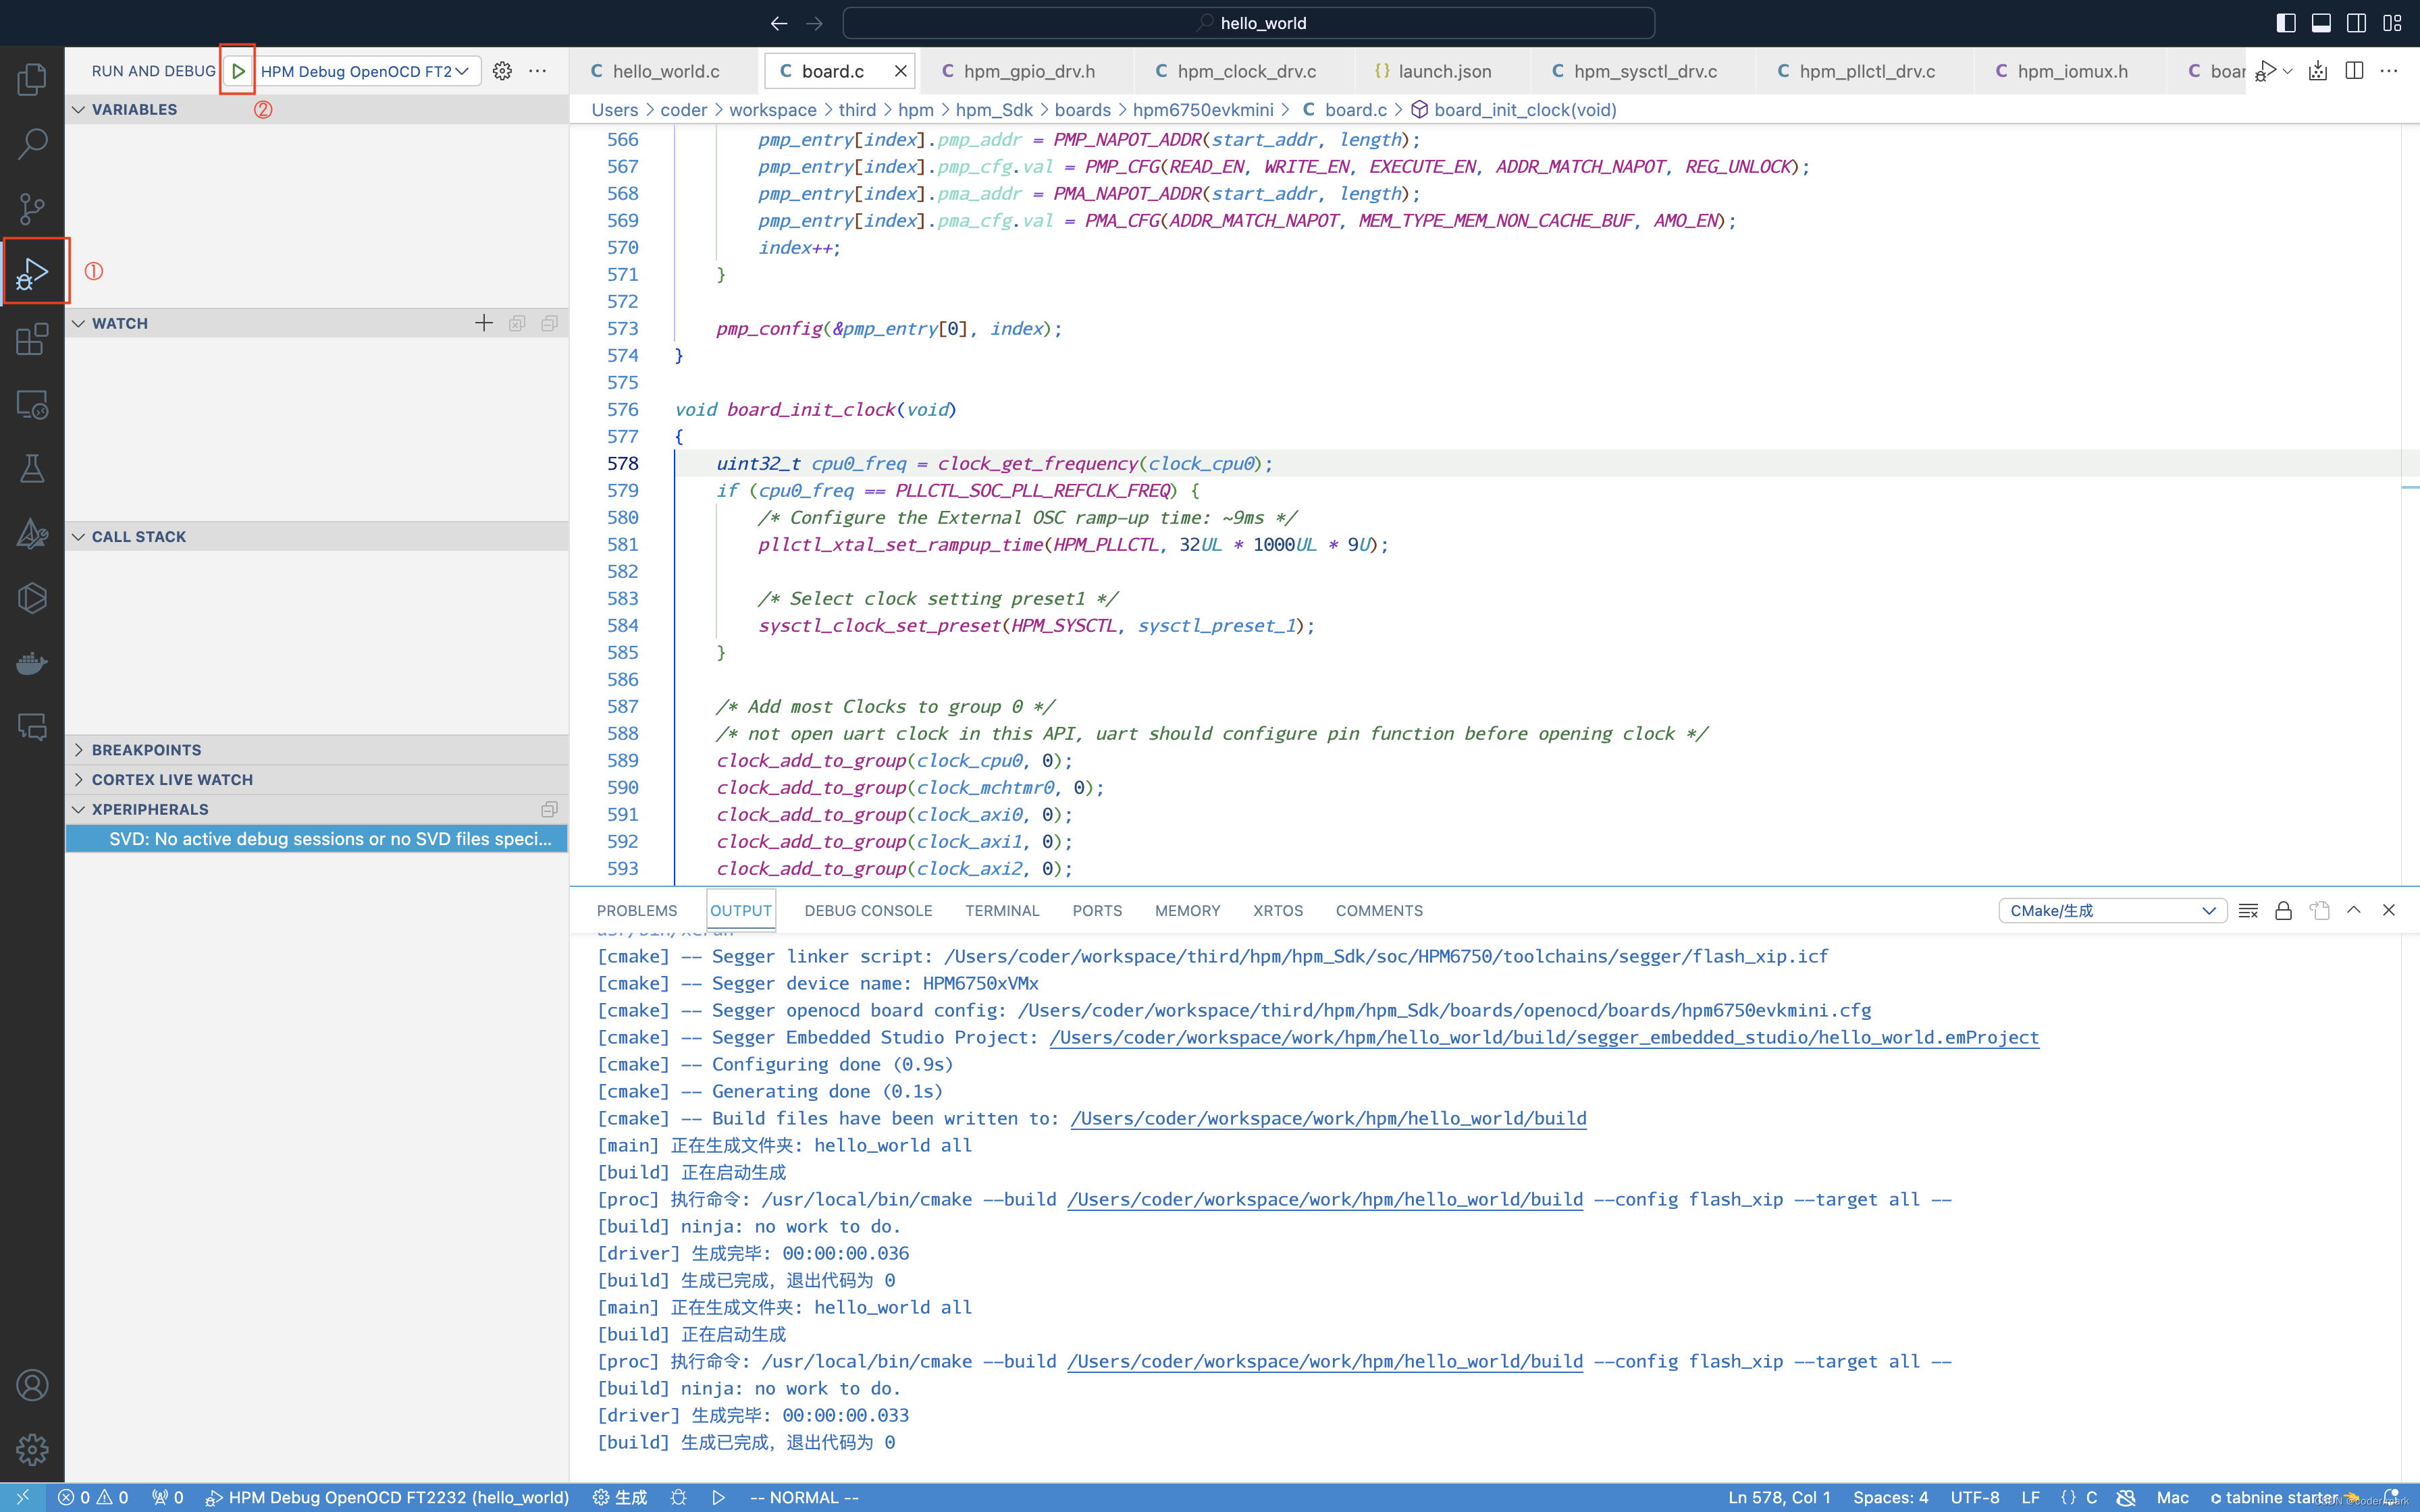Switch to the hello_world.c editor tab
The image size is (2420, 1512).
click(665, 71)
